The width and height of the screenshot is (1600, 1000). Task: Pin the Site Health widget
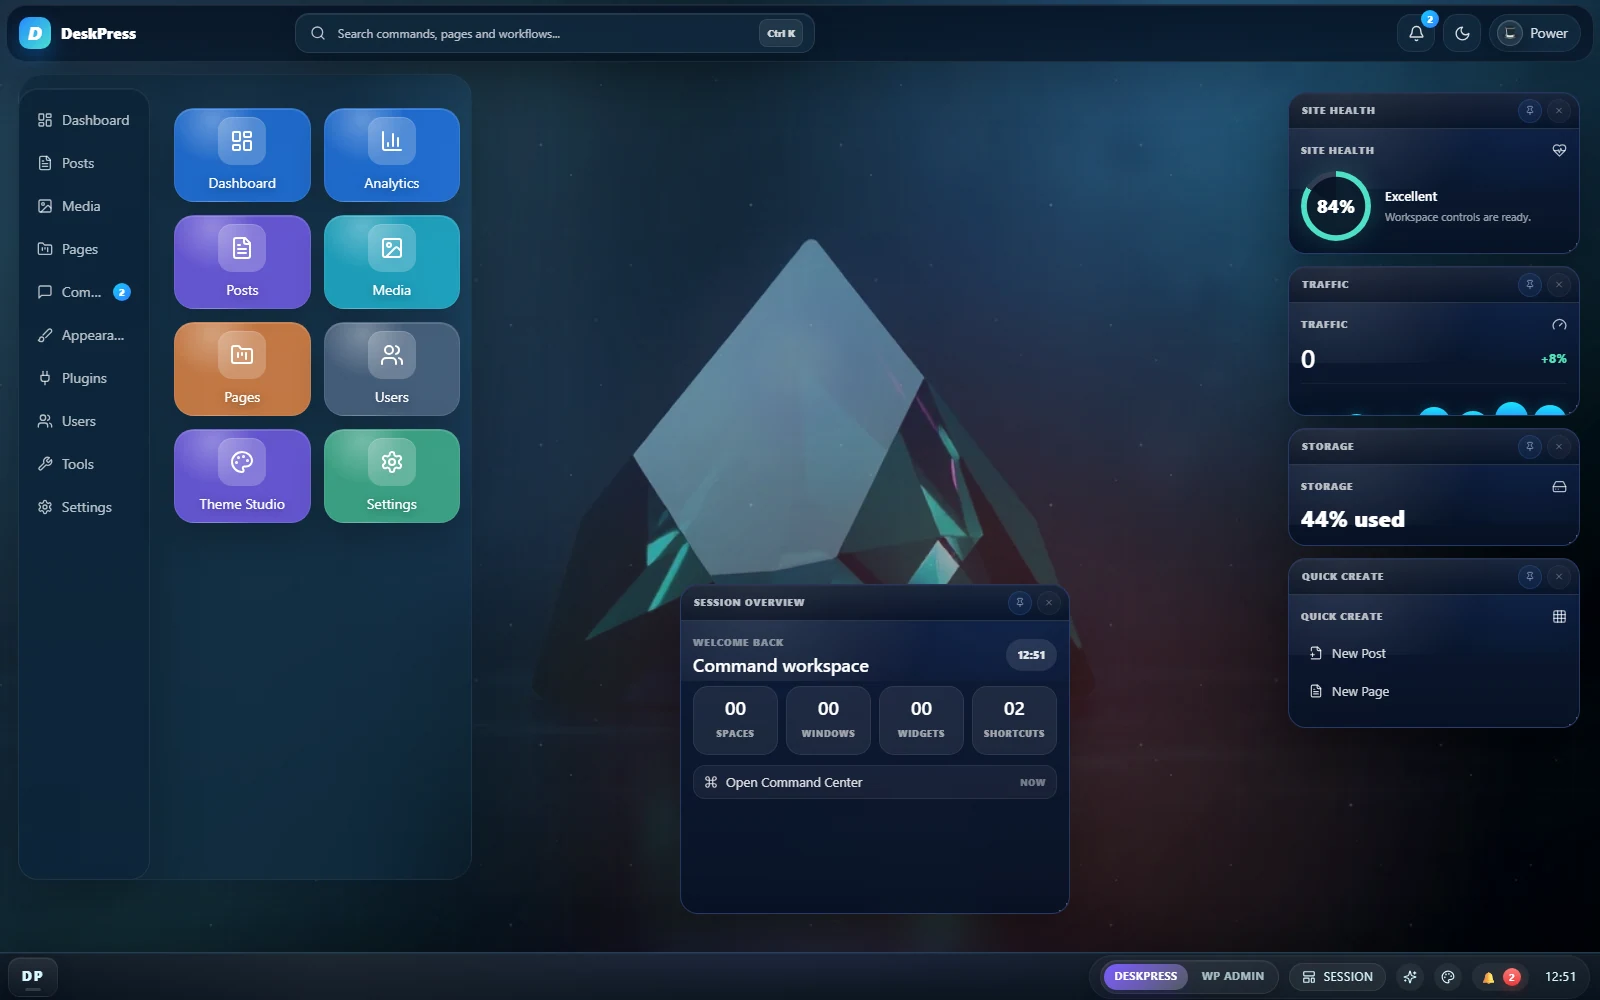coord(1530,111)
